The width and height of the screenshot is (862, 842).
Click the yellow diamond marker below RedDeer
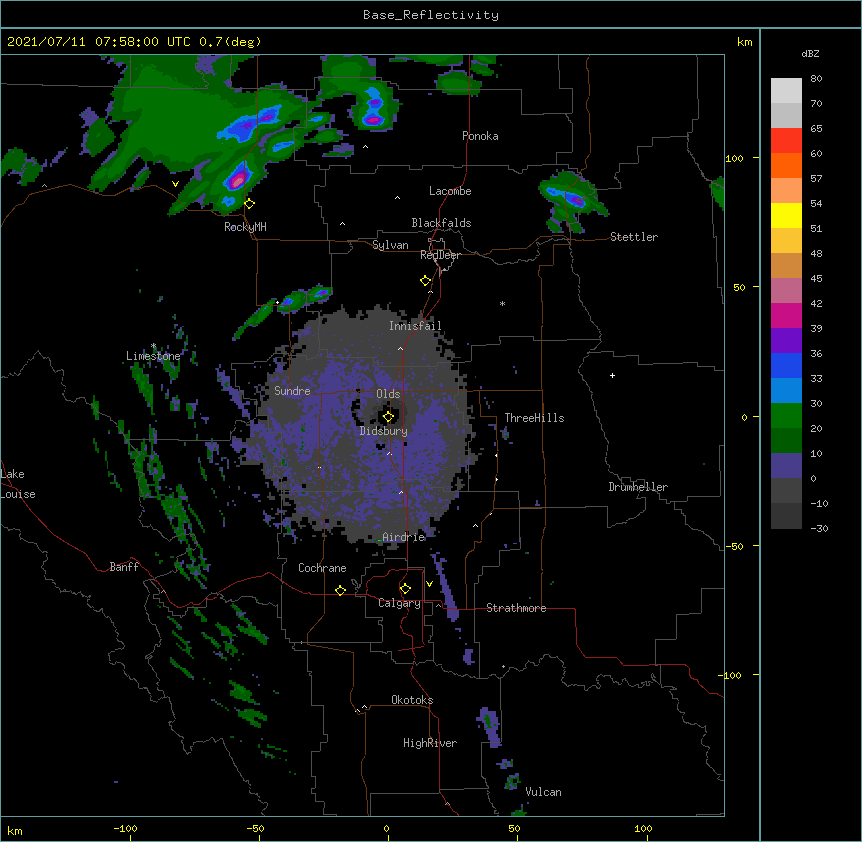pos(425,281)
